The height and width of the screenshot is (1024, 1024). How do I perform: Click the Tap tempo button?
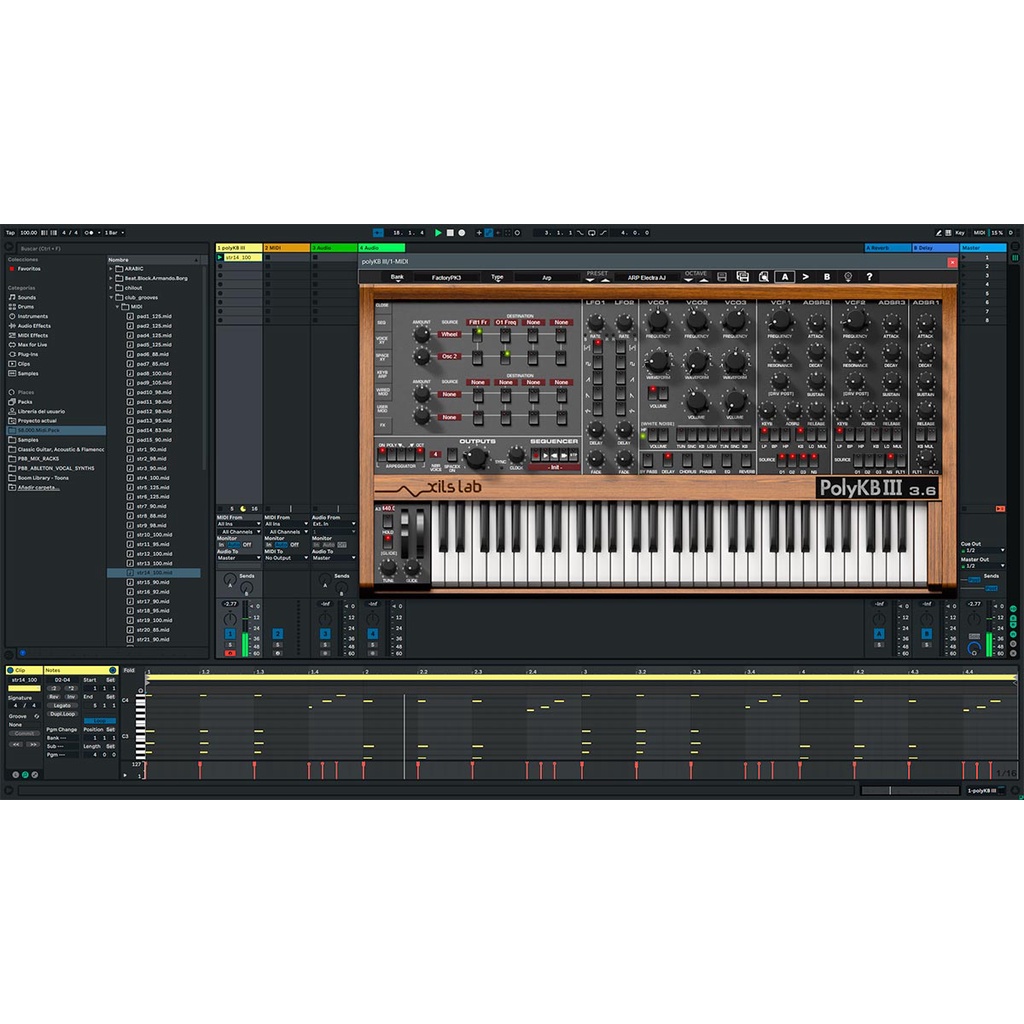[x=10, y=232]
